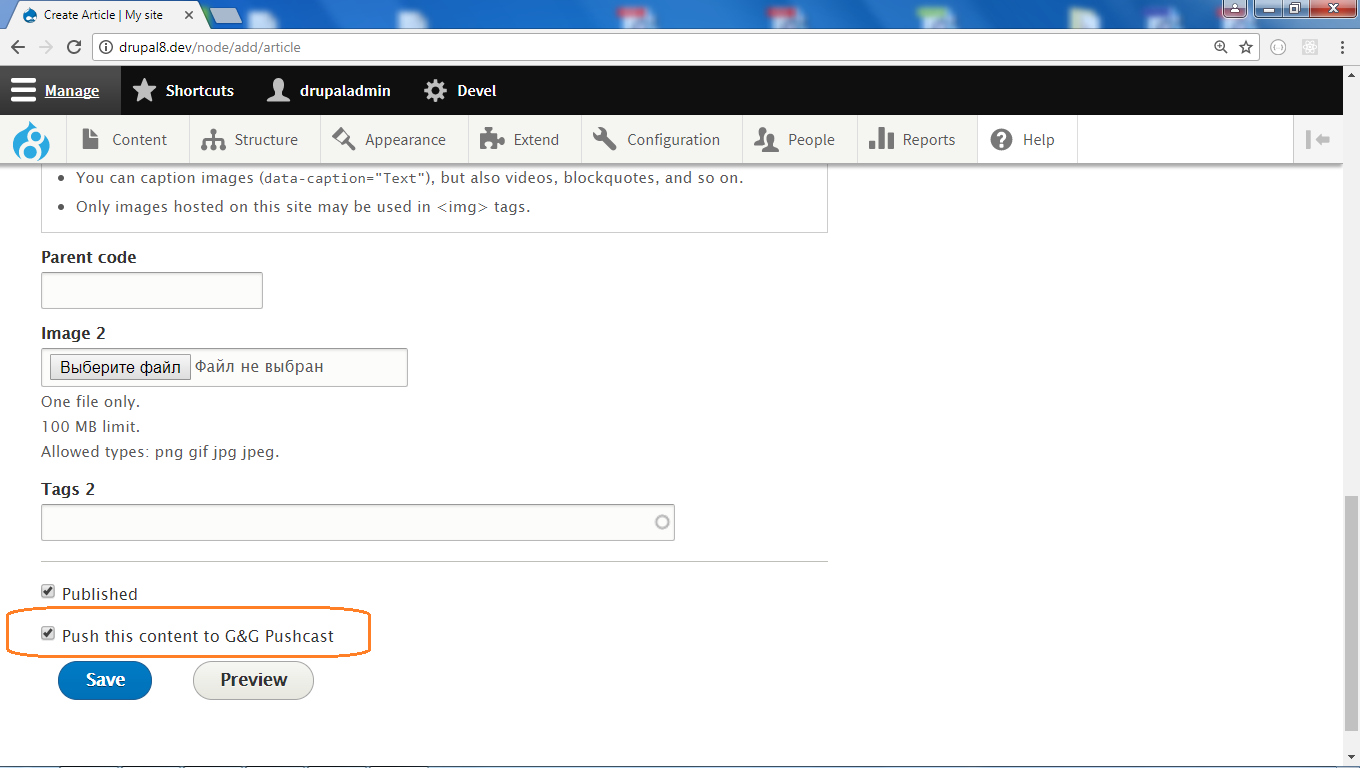Disable Push this content to G&G Pushcast
This screenshot has height=768, width=1360.
(x=47, y=632)
